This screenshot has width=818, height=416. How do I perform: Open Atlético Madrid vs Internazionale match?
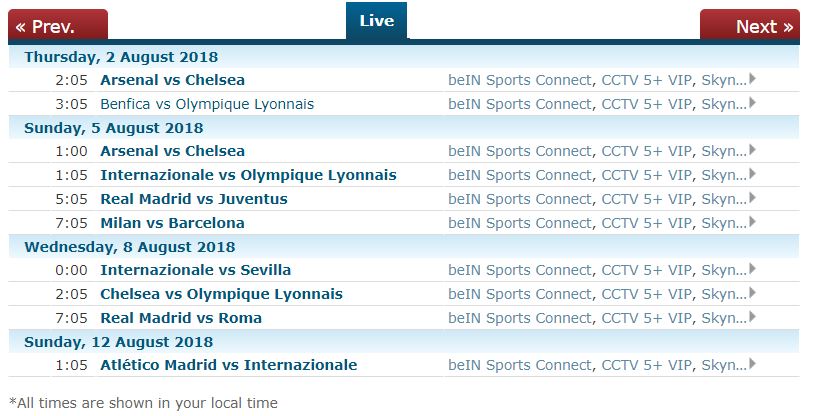click(229, 365)
